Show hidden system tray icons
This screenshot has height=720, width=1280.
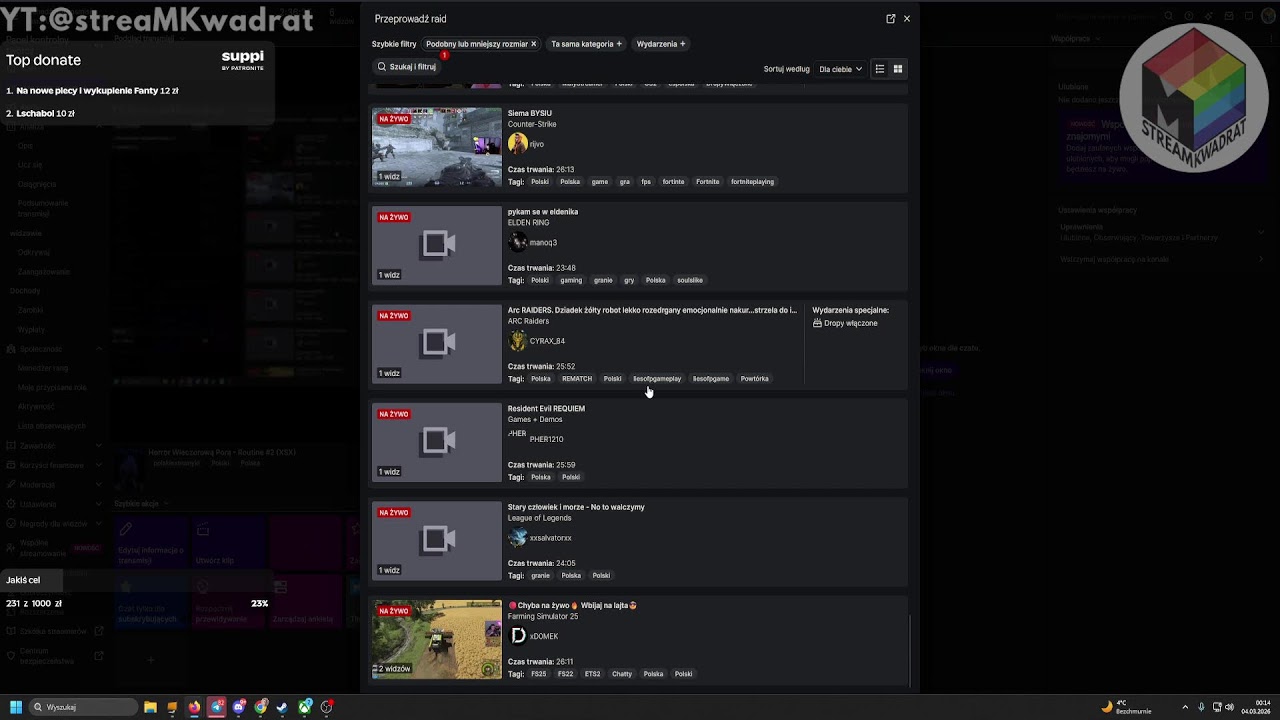1185,707
